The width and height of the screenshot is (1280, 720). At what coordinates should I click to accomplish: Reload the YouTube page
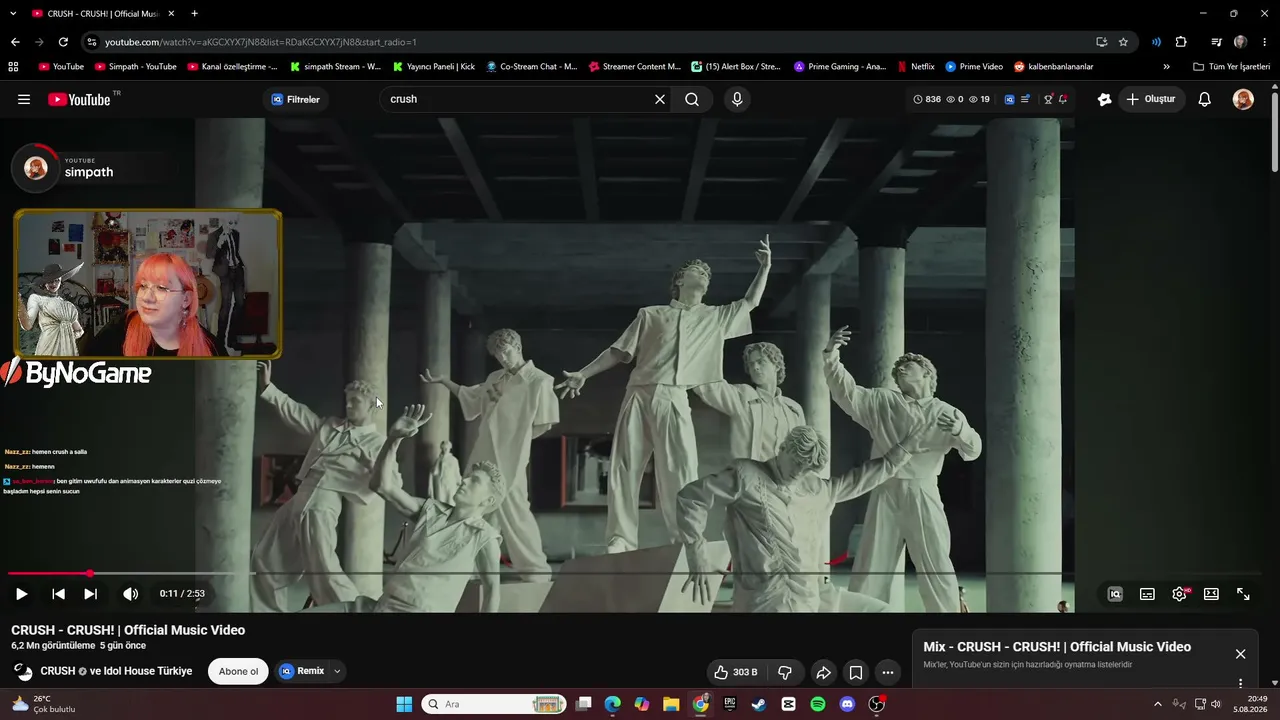point(63,42)
